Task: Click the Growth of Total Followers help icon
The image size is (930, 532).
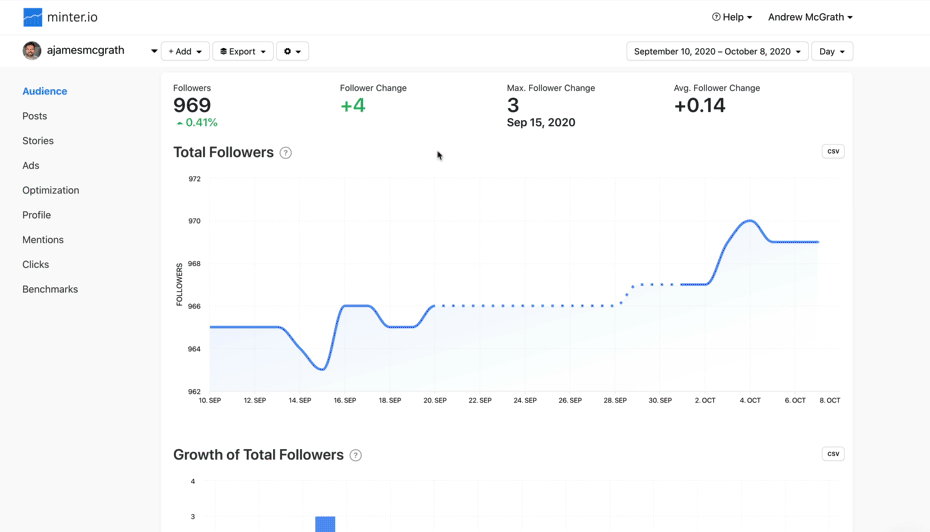Action: tap(355, 455)
